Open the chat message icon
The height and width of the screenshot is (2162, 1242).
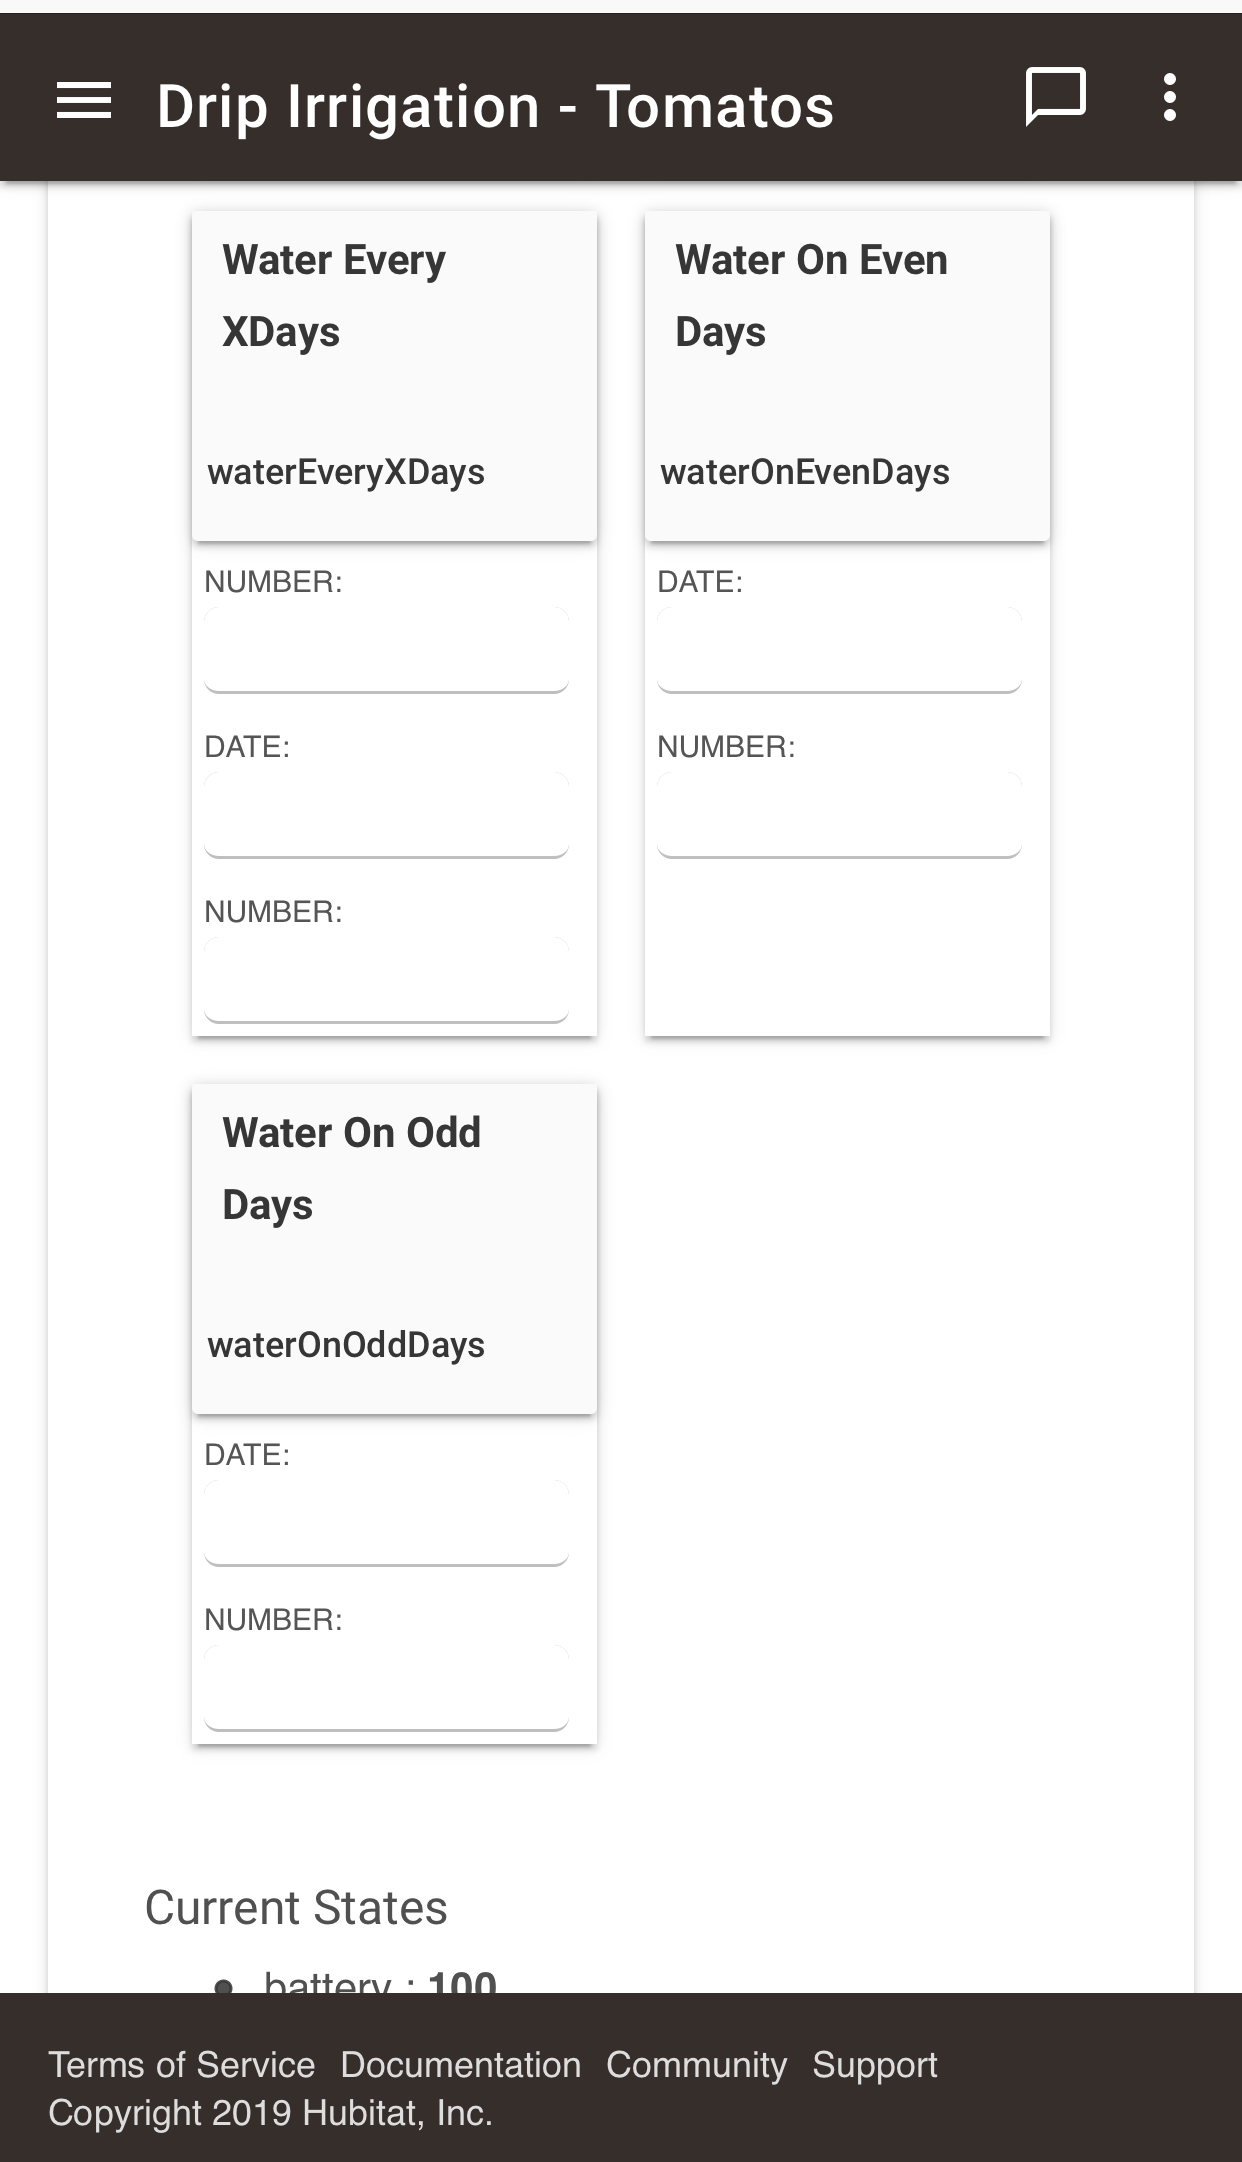pyautogui.click(x=1055, y=98)
